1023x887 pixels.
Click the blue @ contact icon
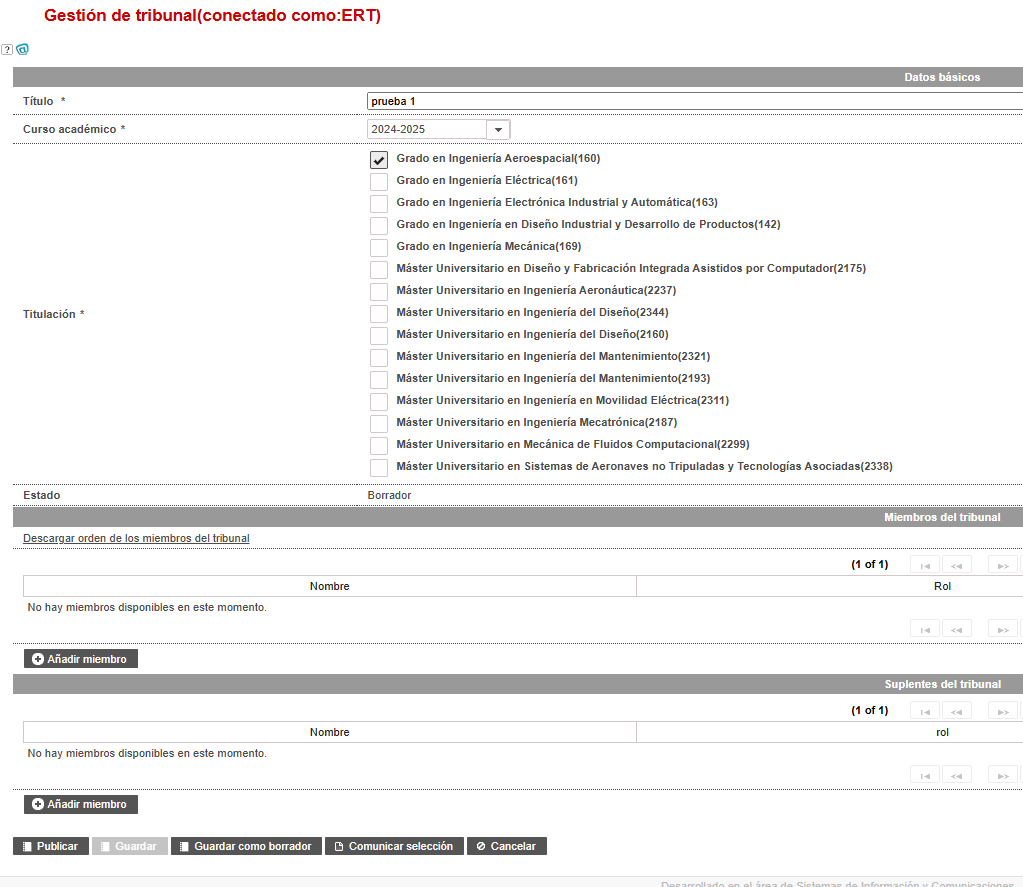point(22,49)
